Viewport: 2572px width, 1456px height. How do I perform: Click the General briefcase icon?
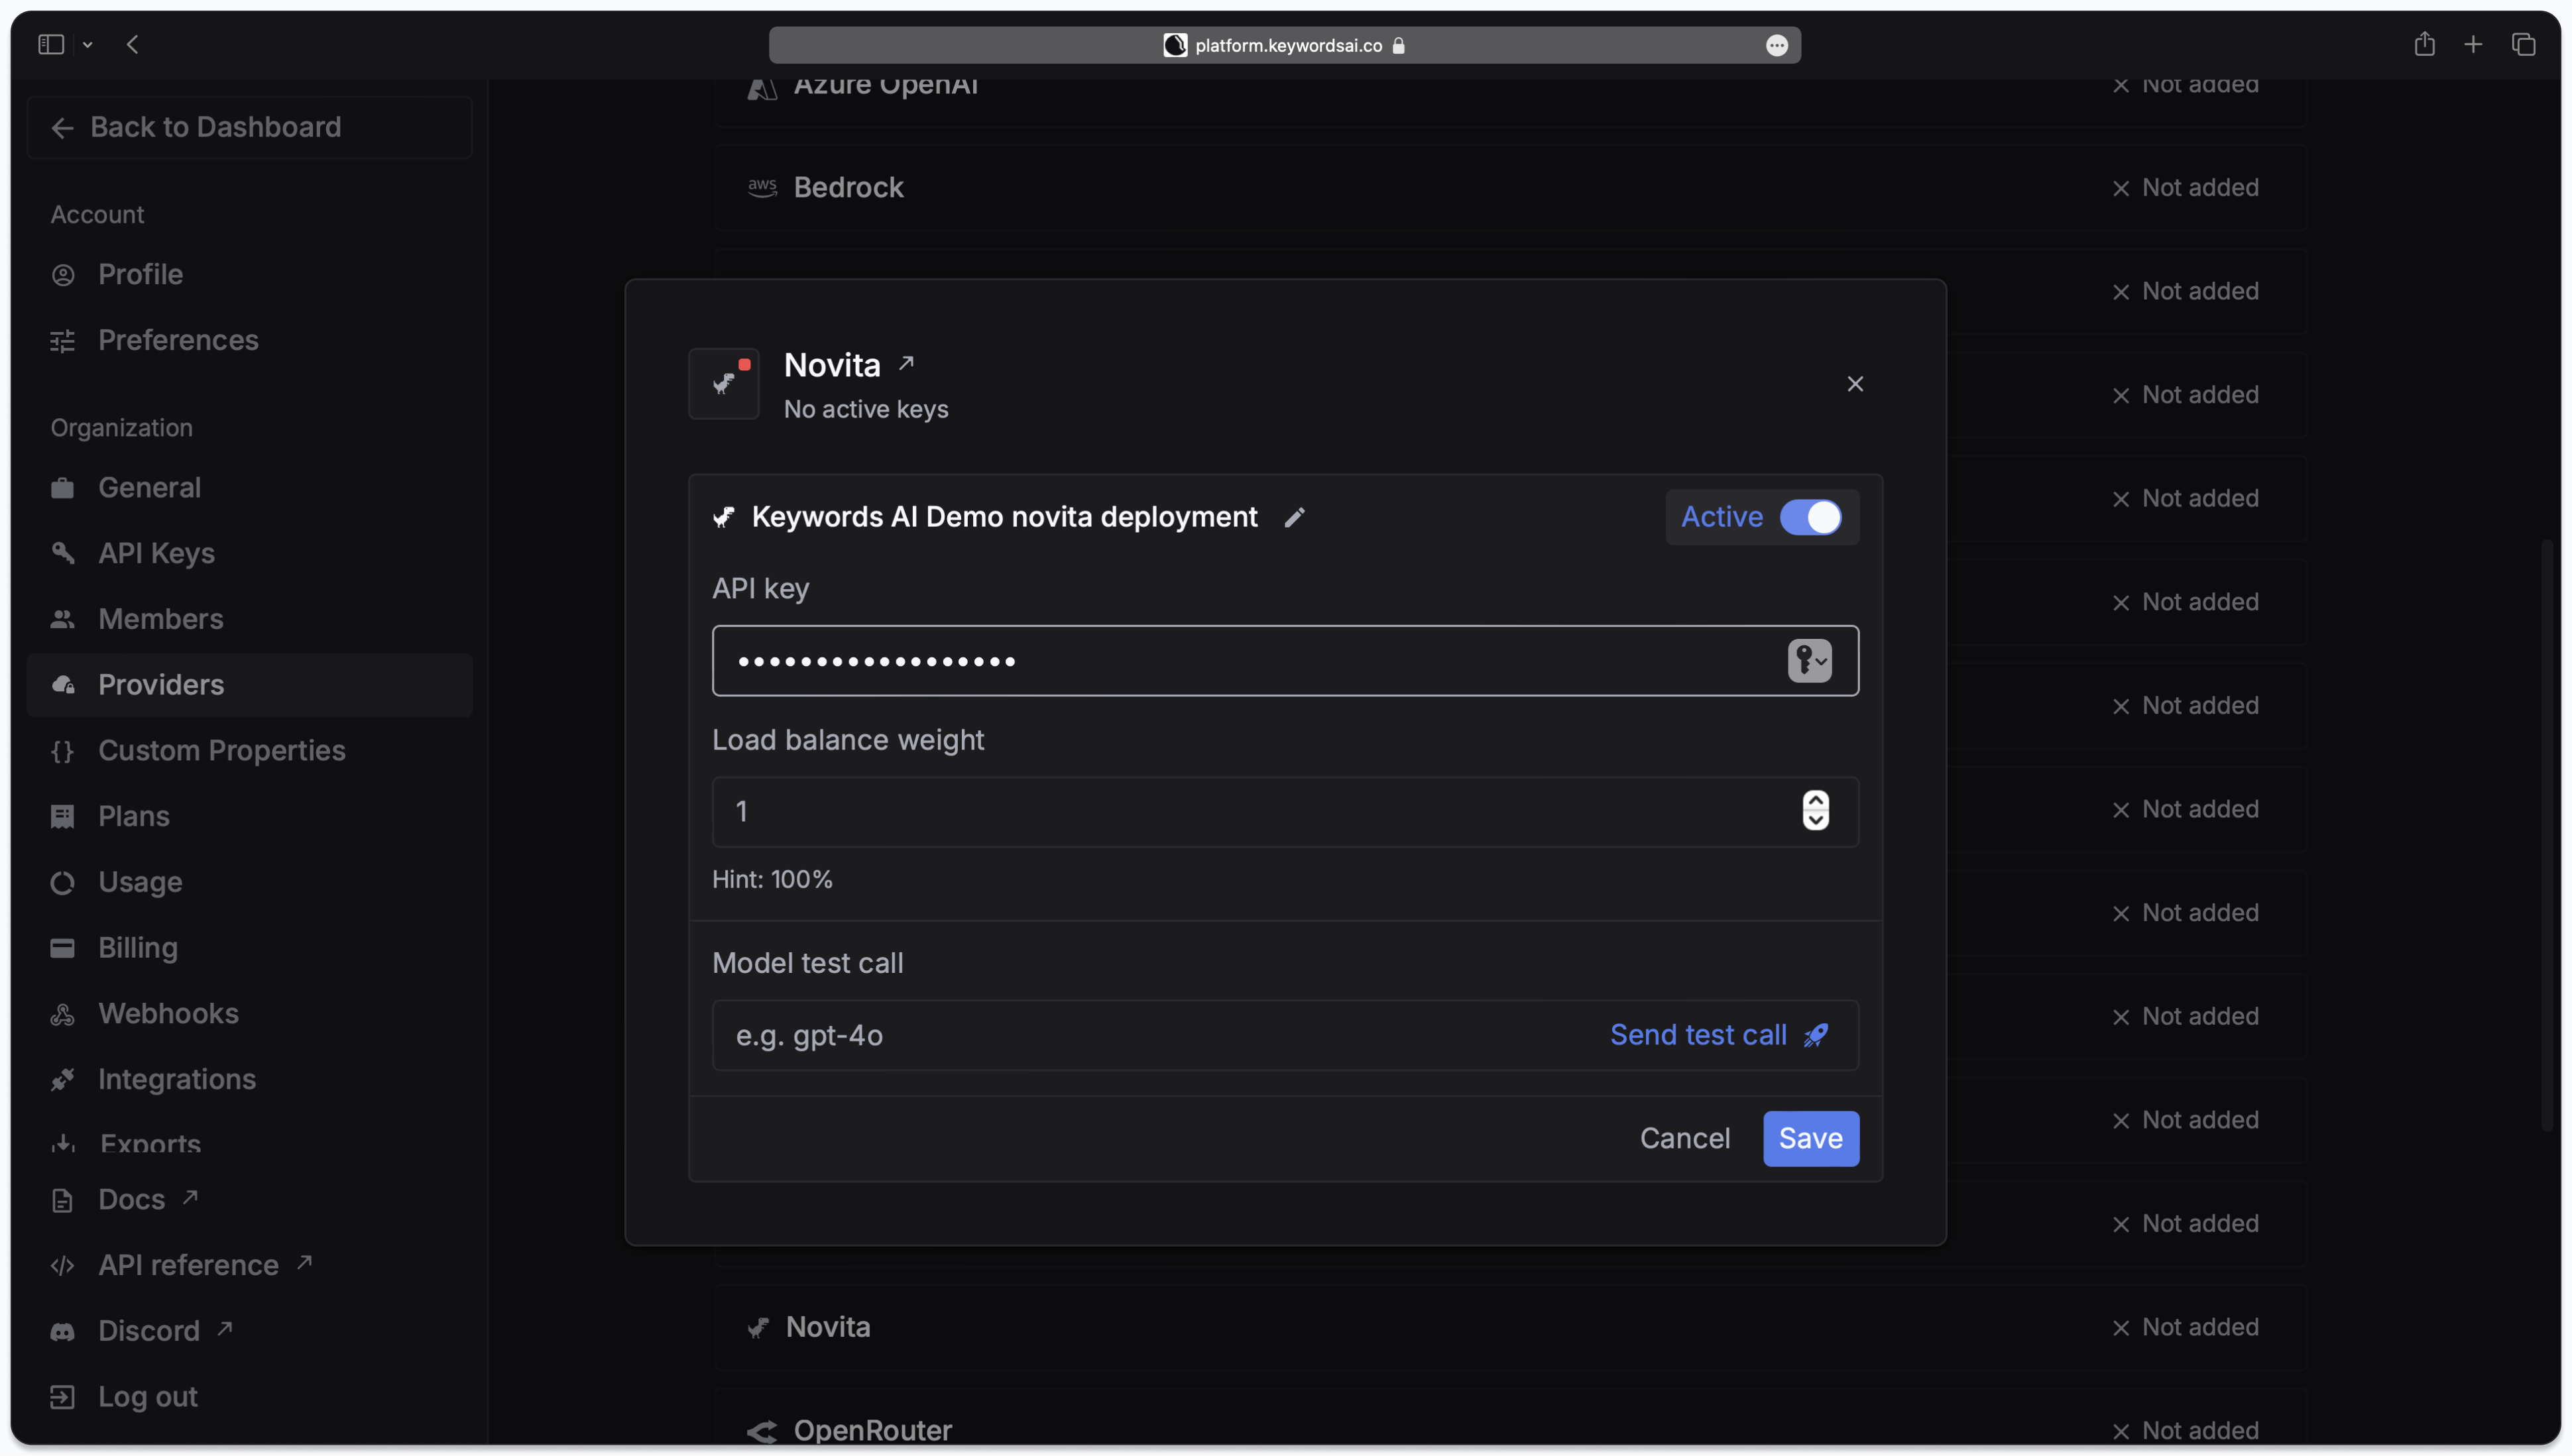pos(63,488)
